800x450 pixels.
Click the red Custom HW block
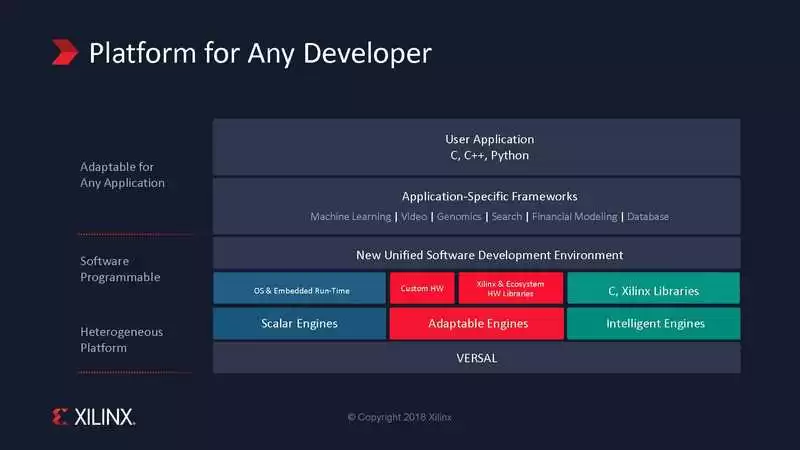click(422, 290)
